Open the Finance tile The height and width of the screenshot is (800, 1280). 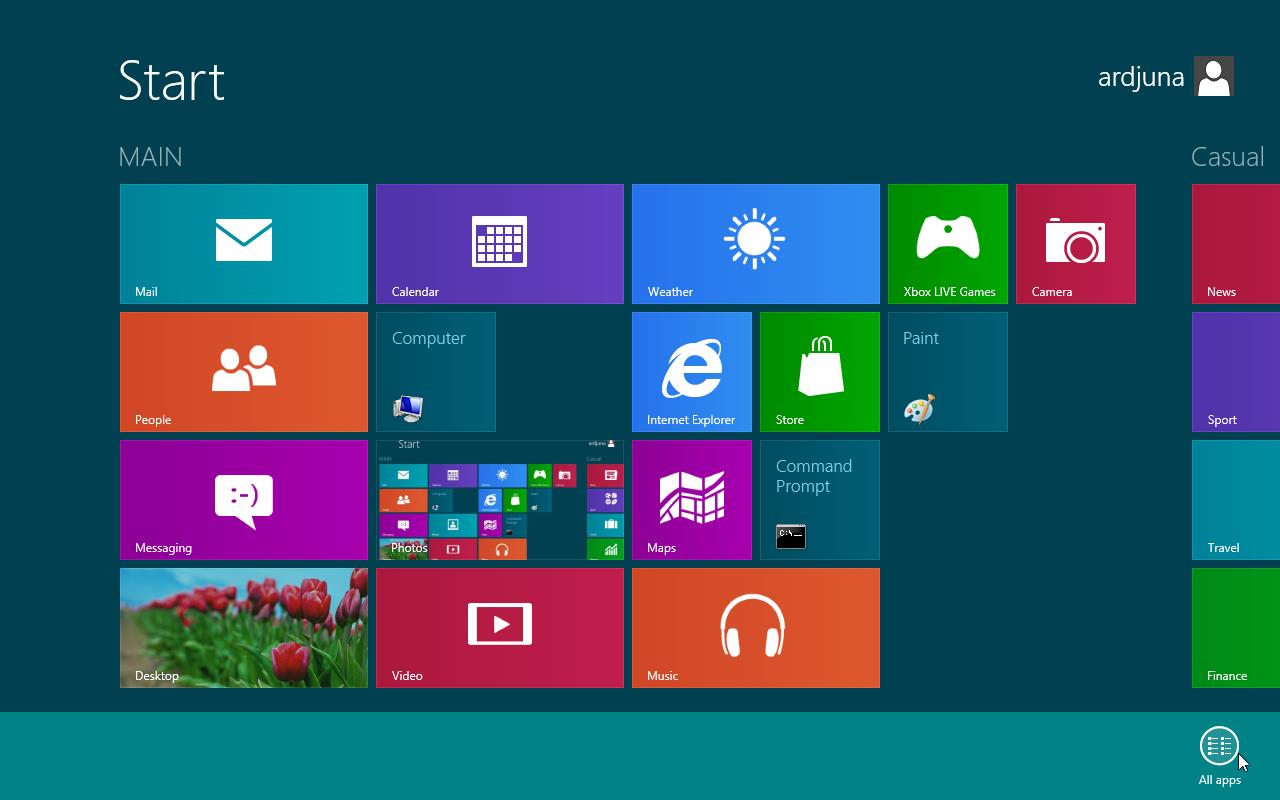coord(1236,628)
